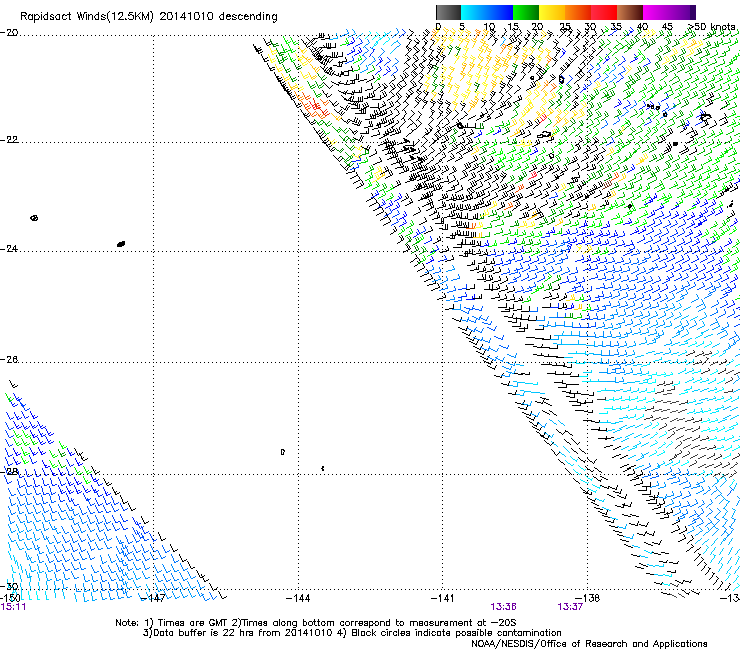740x650 pixels.
Task: Click the '-26' latitude axis label
Action: click(x=9, y=360)
